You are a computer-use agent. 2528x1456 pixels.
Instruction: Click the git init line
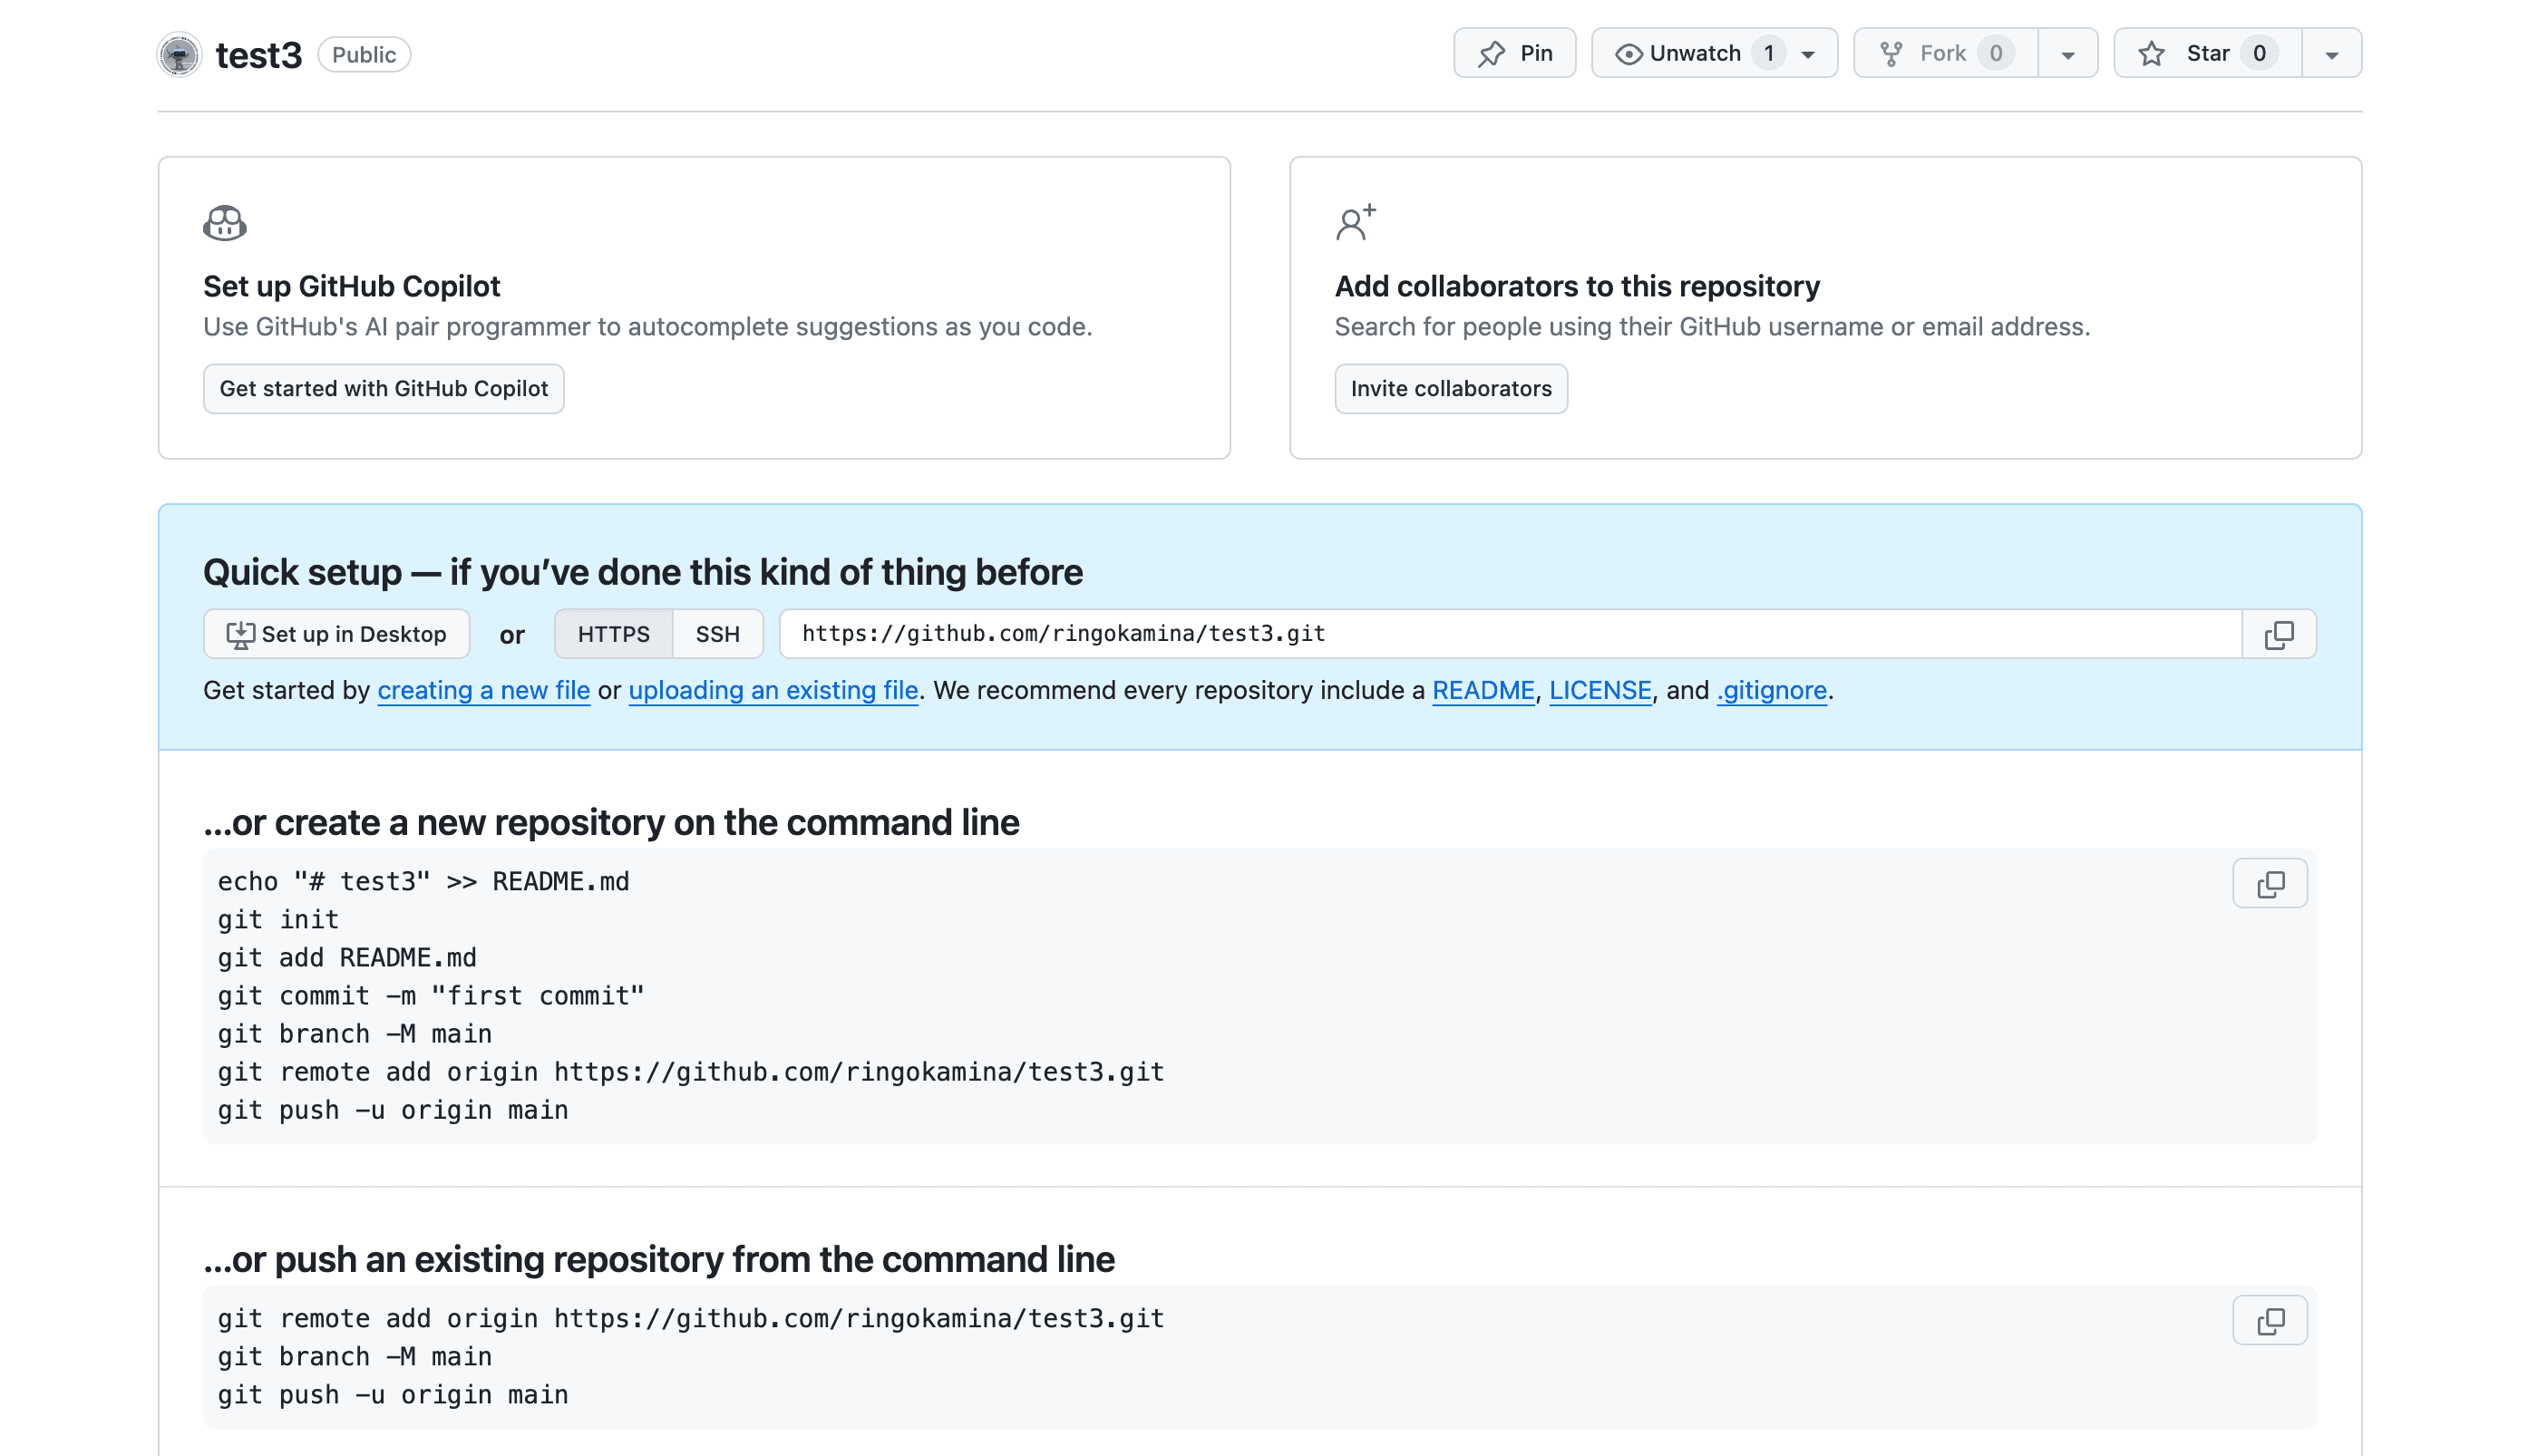pyautogui.click(x=278, y=919)
